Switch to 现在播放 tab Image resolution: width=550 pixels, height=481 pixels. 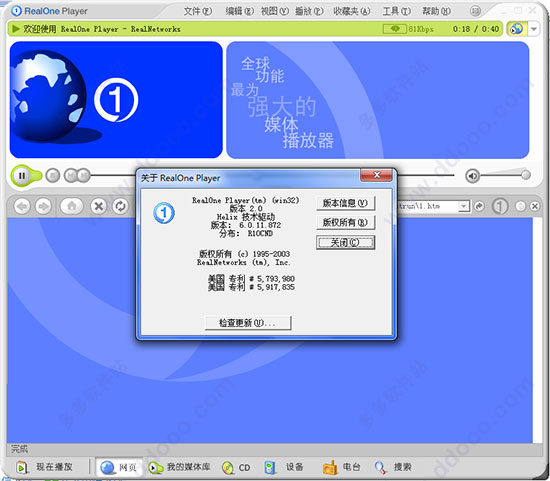coord(46,467)
